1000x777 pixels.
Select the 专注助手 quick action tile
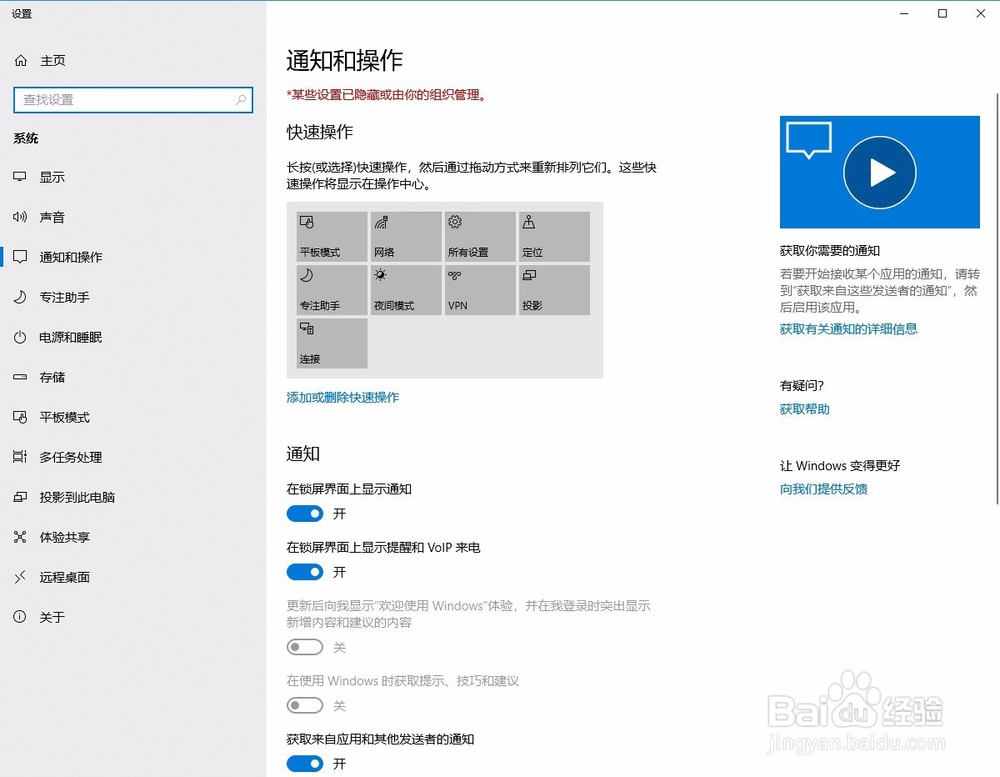click(x=332, y=290)
